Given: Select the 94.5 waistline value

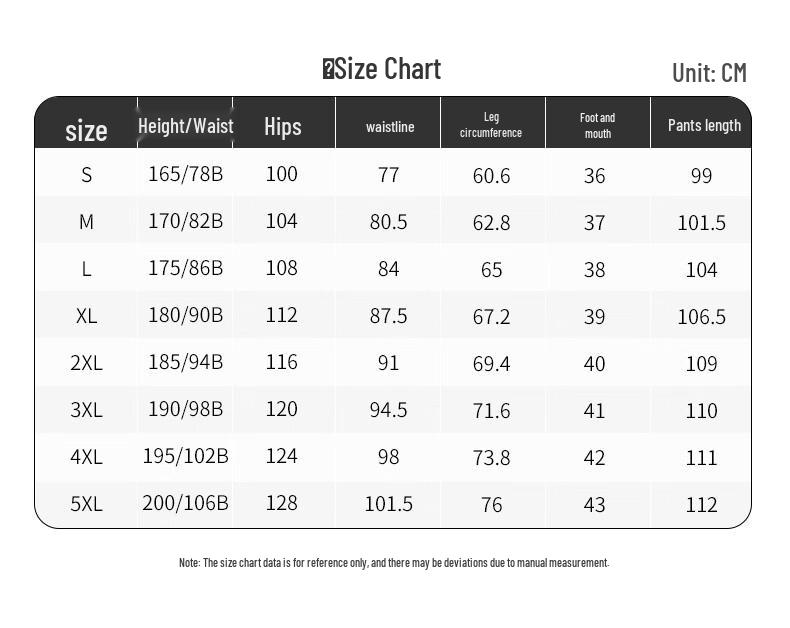Looking at the screenshot, I should tap(389, 410).
